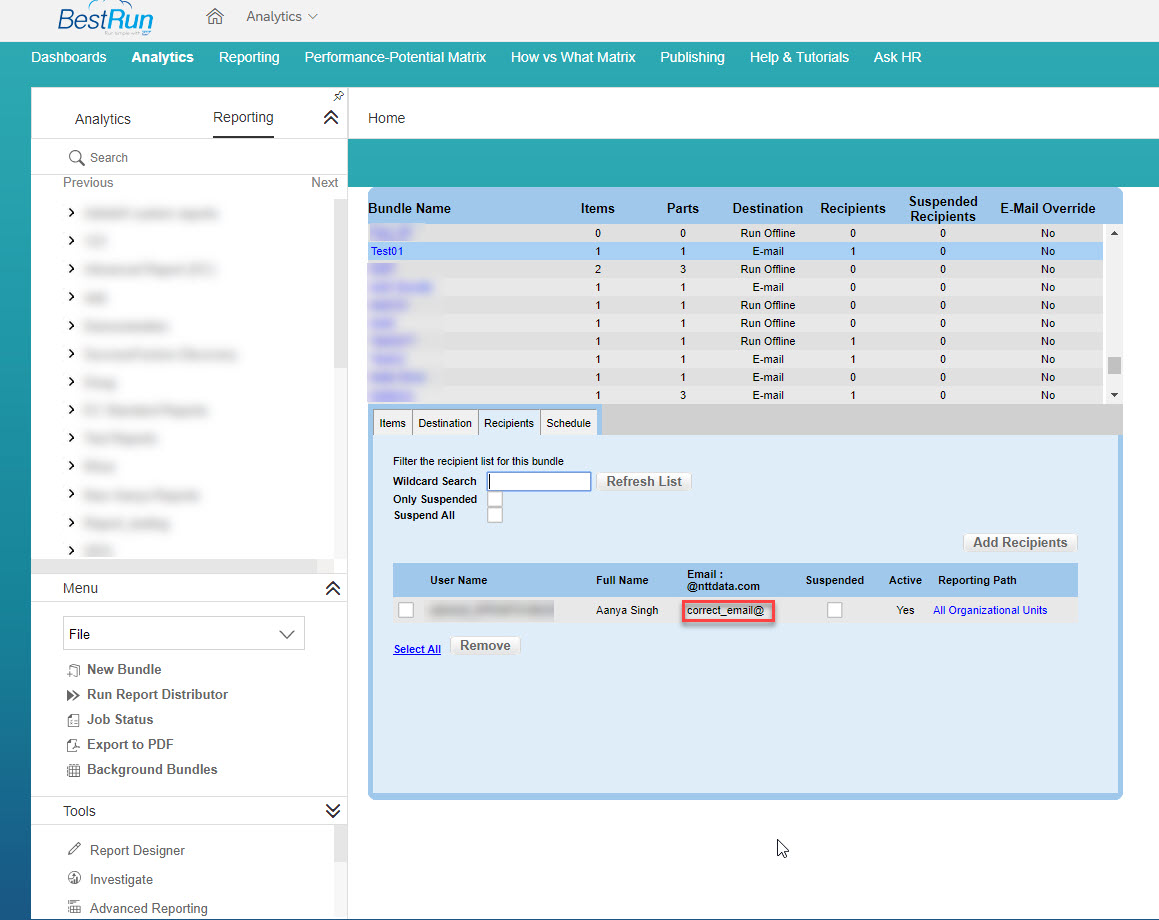1159x920 pixels.
Task: Click Previous in the report list
Action: [88, 183]
